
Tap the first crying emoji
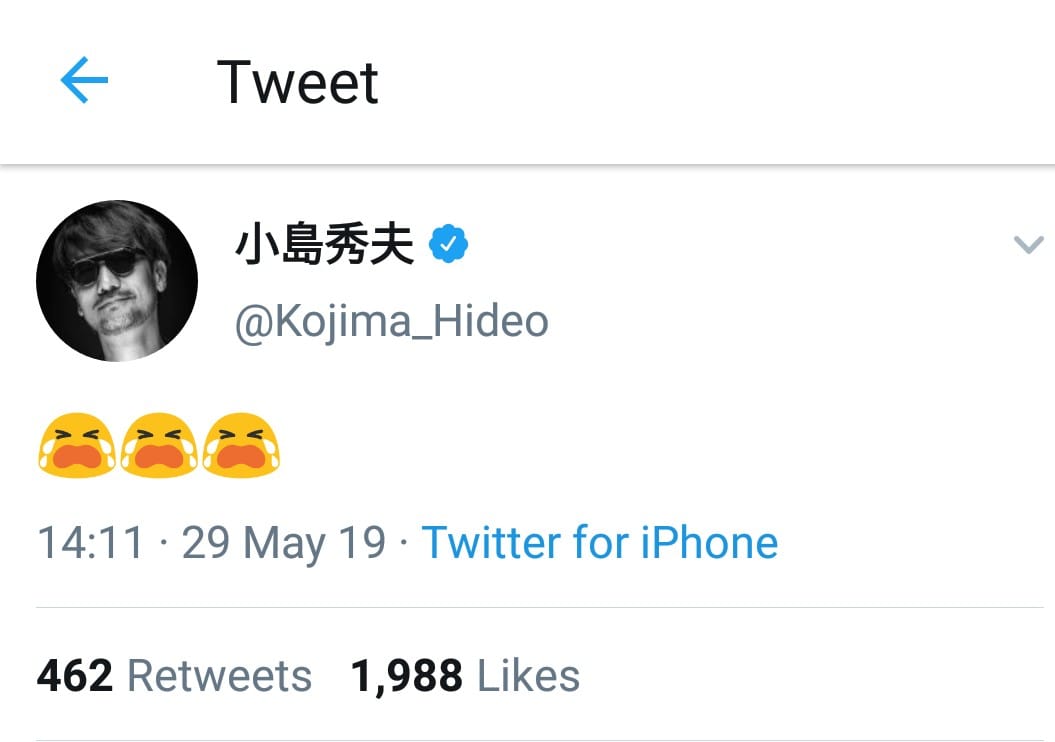pos(77,445)
